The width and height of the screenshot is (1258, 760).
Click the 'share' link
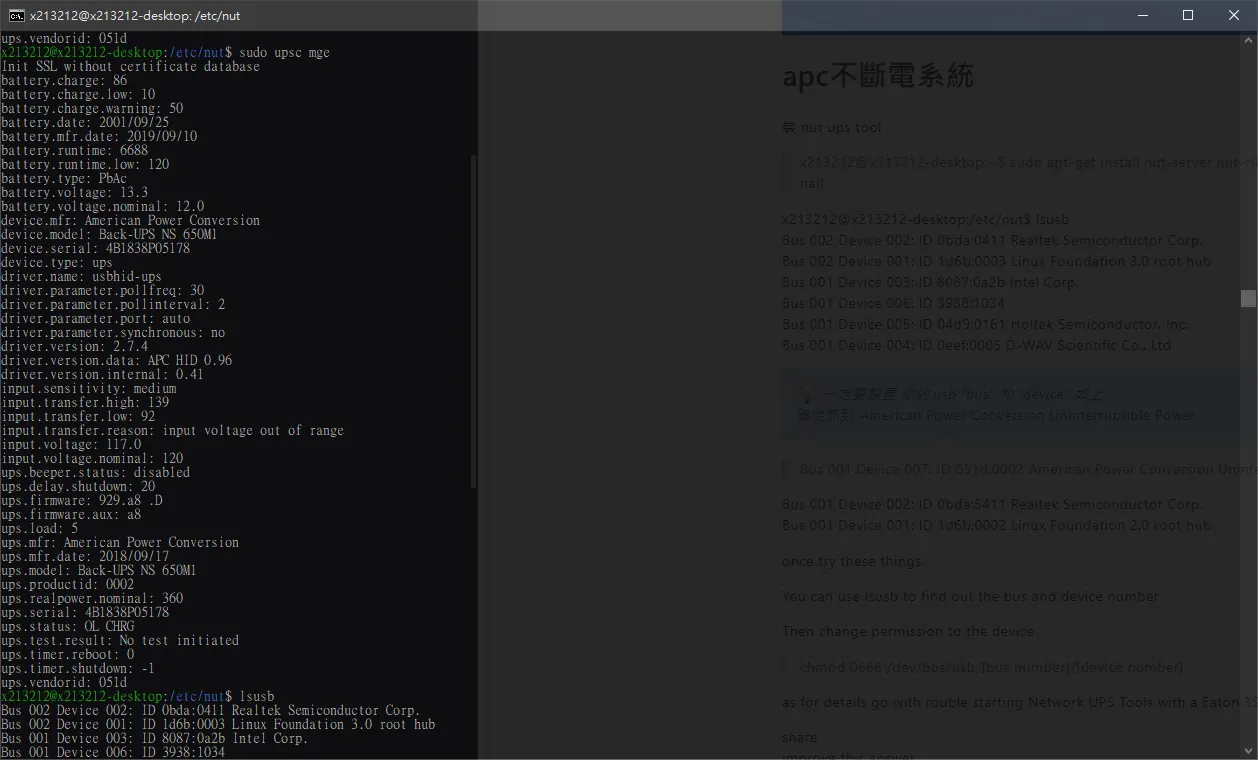tap(799, 738)
